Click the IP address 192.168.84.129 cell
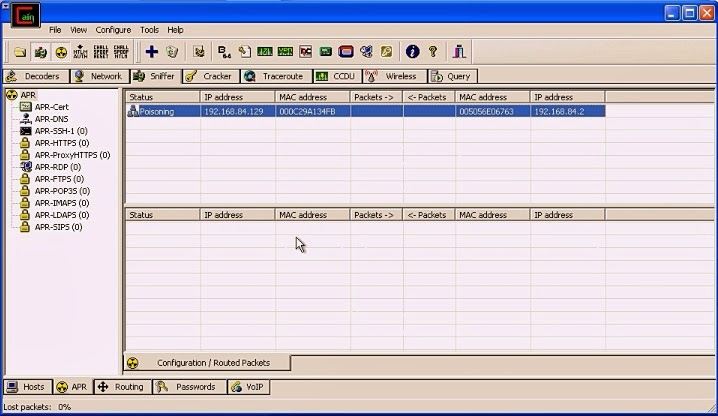 (x=238, y=111)
